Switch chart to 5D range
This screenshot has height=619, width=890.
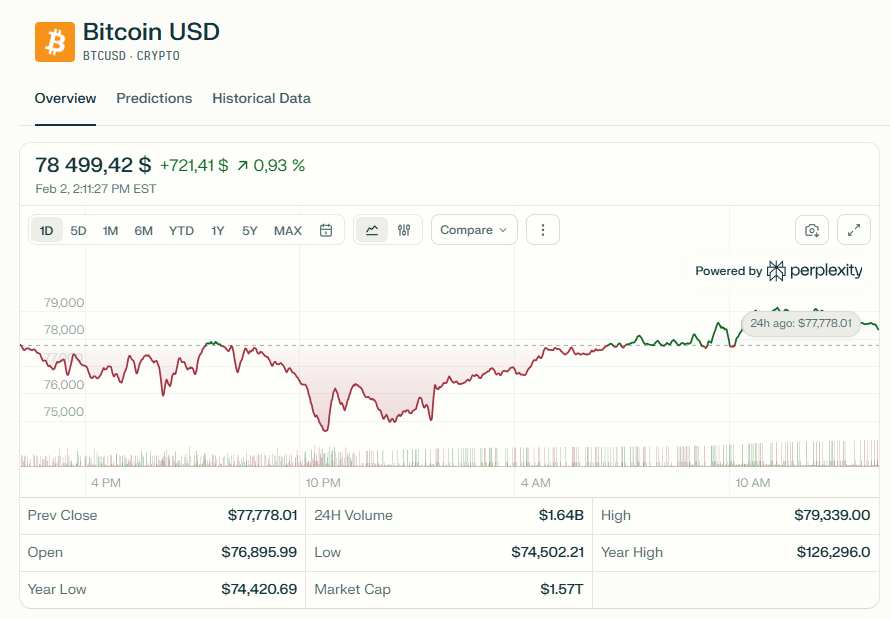78,230
